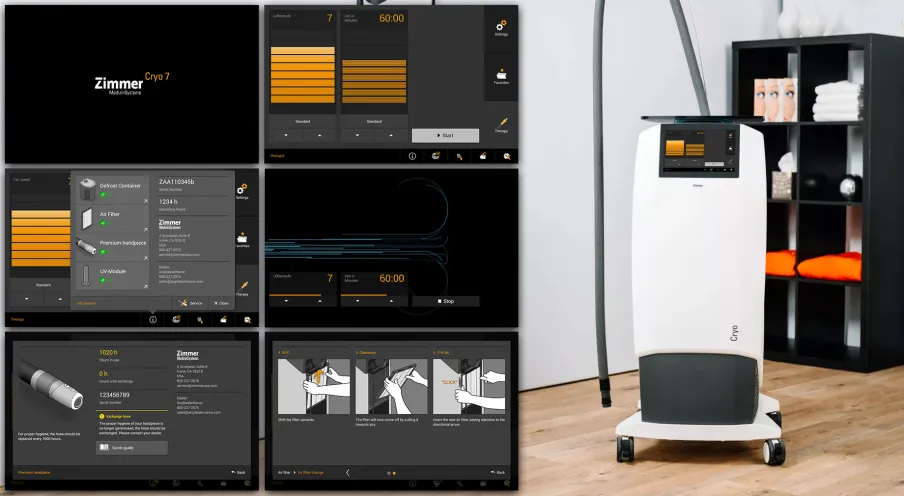Decrease time in minutes with down arrow
Screen dimensions: 904x496
pos(357,136)
